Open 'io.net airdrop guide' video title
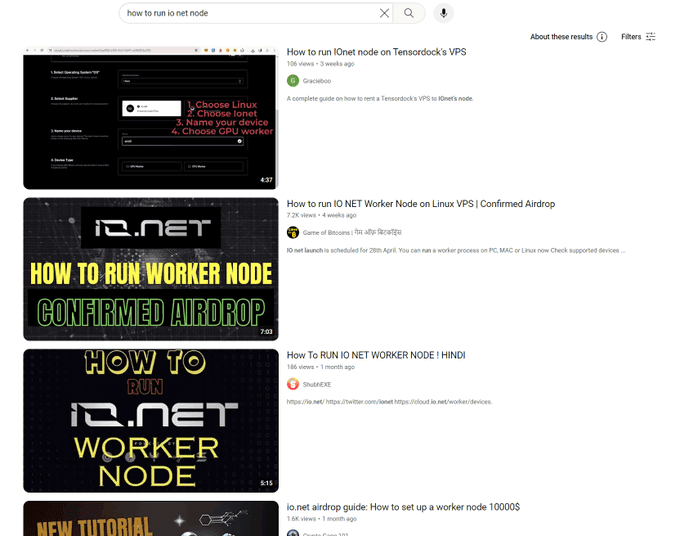The height and width of the screenshot is (536, 680). click(403, 507)
